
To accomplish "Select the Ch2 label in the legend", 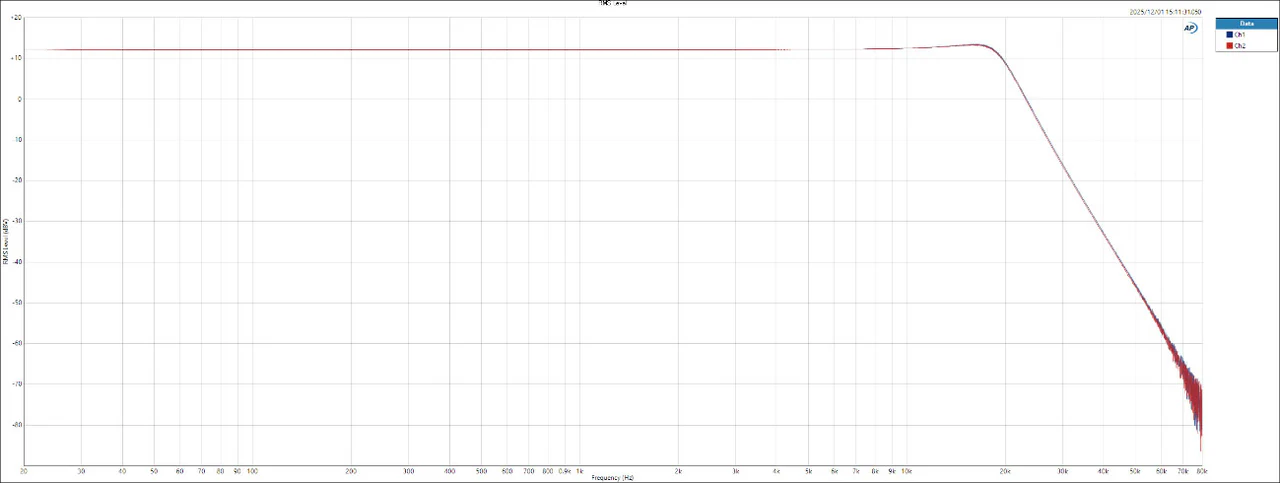I will [x=1240, y=45].
